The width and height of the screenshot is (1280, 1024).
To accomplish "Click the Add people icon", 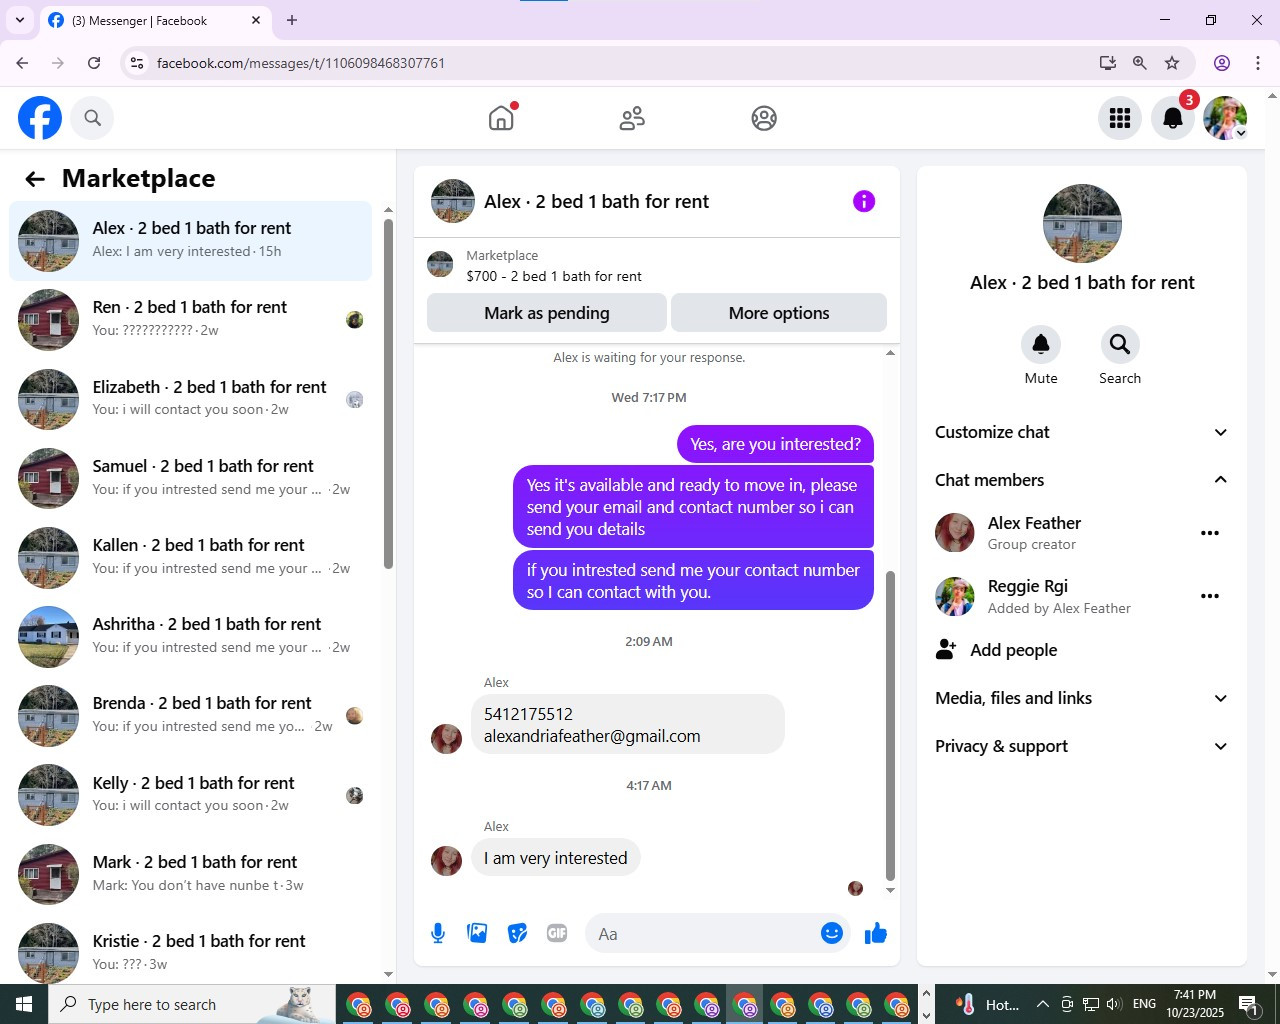I will [946, 650].
